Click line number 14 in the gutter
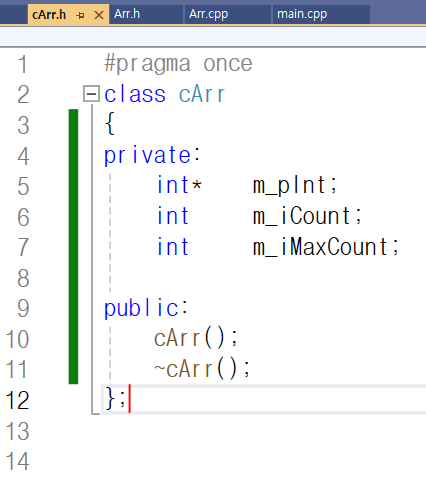Image resolution: width=426 pixels, height=490 pixels. point(18,462)
